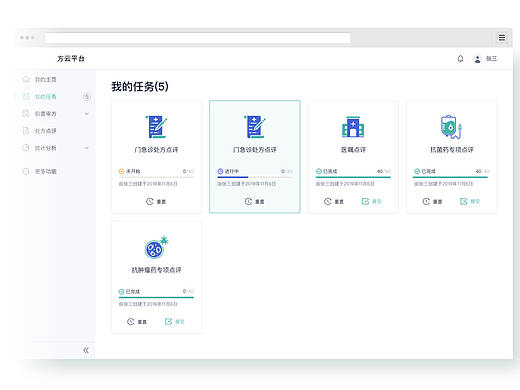This screenshot has width=520, height=390.
Task: Click the 我的任务(5) page heading
Action: [x=140, y=87]
